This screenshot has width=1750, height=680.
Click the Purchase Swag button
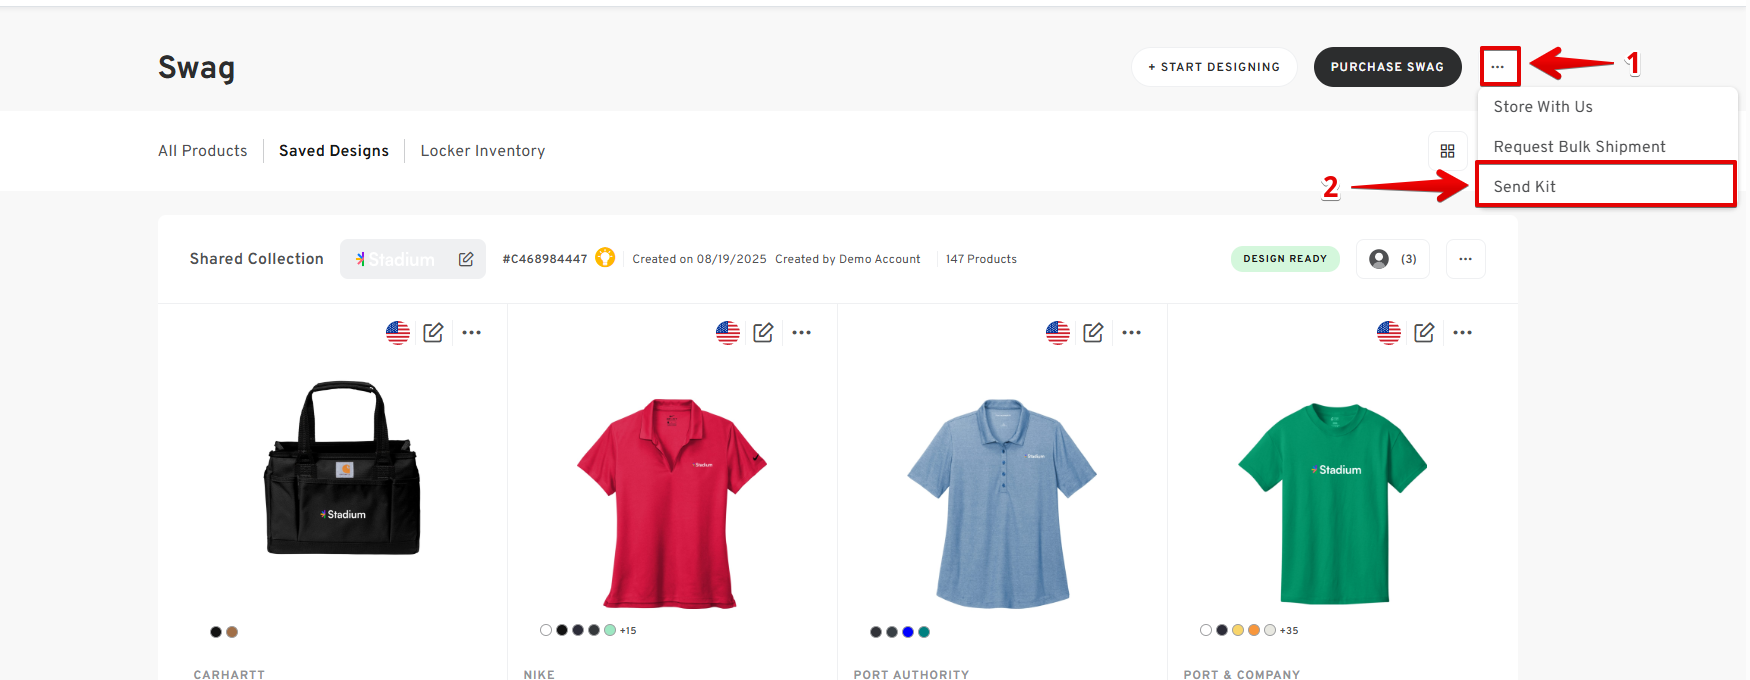[1386, 67]
